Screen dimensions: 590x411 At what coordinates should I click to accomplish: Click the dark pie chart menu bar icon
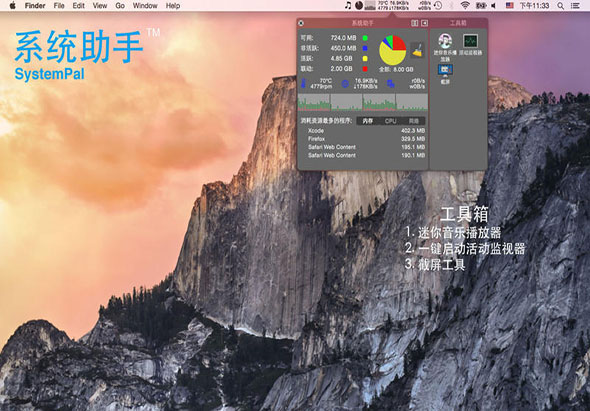[359, 5]
